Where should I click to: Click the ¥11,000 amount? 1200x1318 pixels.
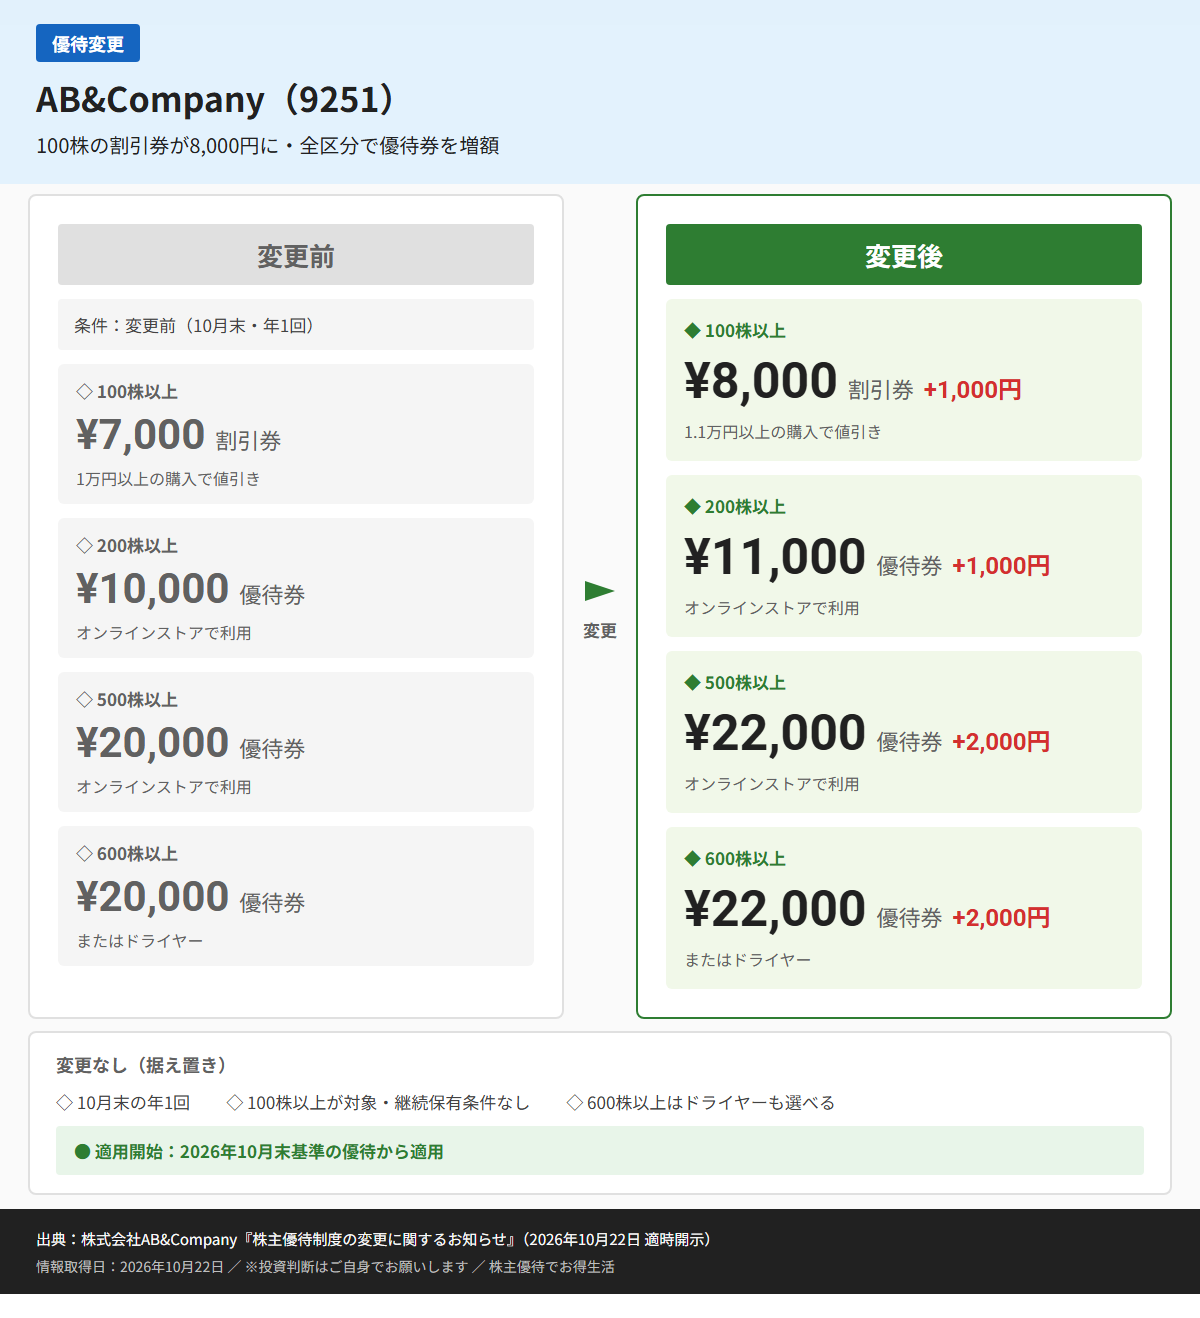(x=775, y=557)
